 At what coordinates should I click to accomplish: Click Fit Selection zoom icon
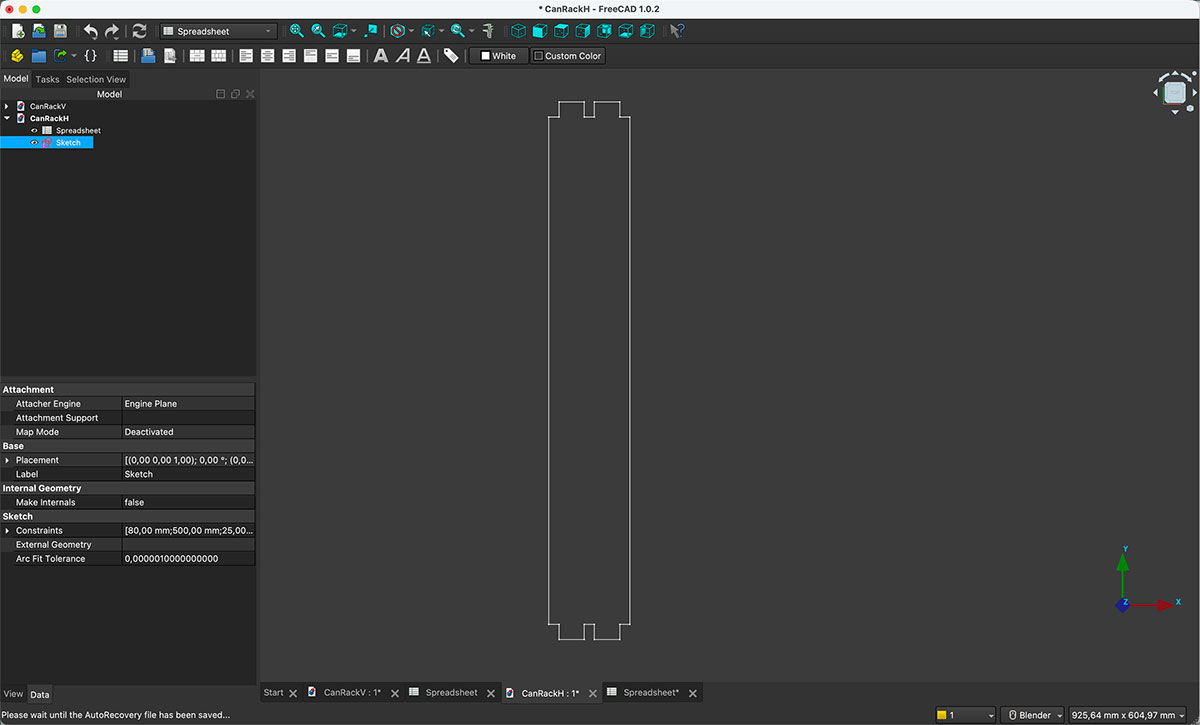pos(318,31)
